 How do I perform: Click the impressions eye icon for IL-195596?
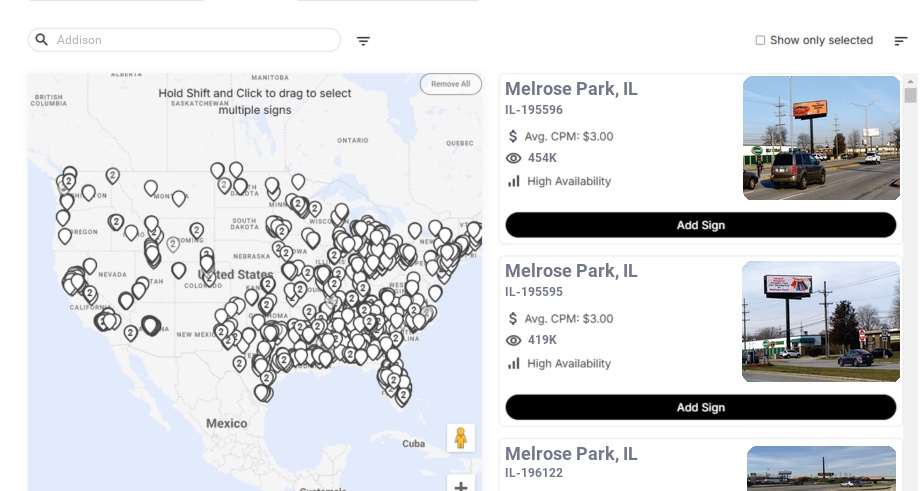point(514,158)
